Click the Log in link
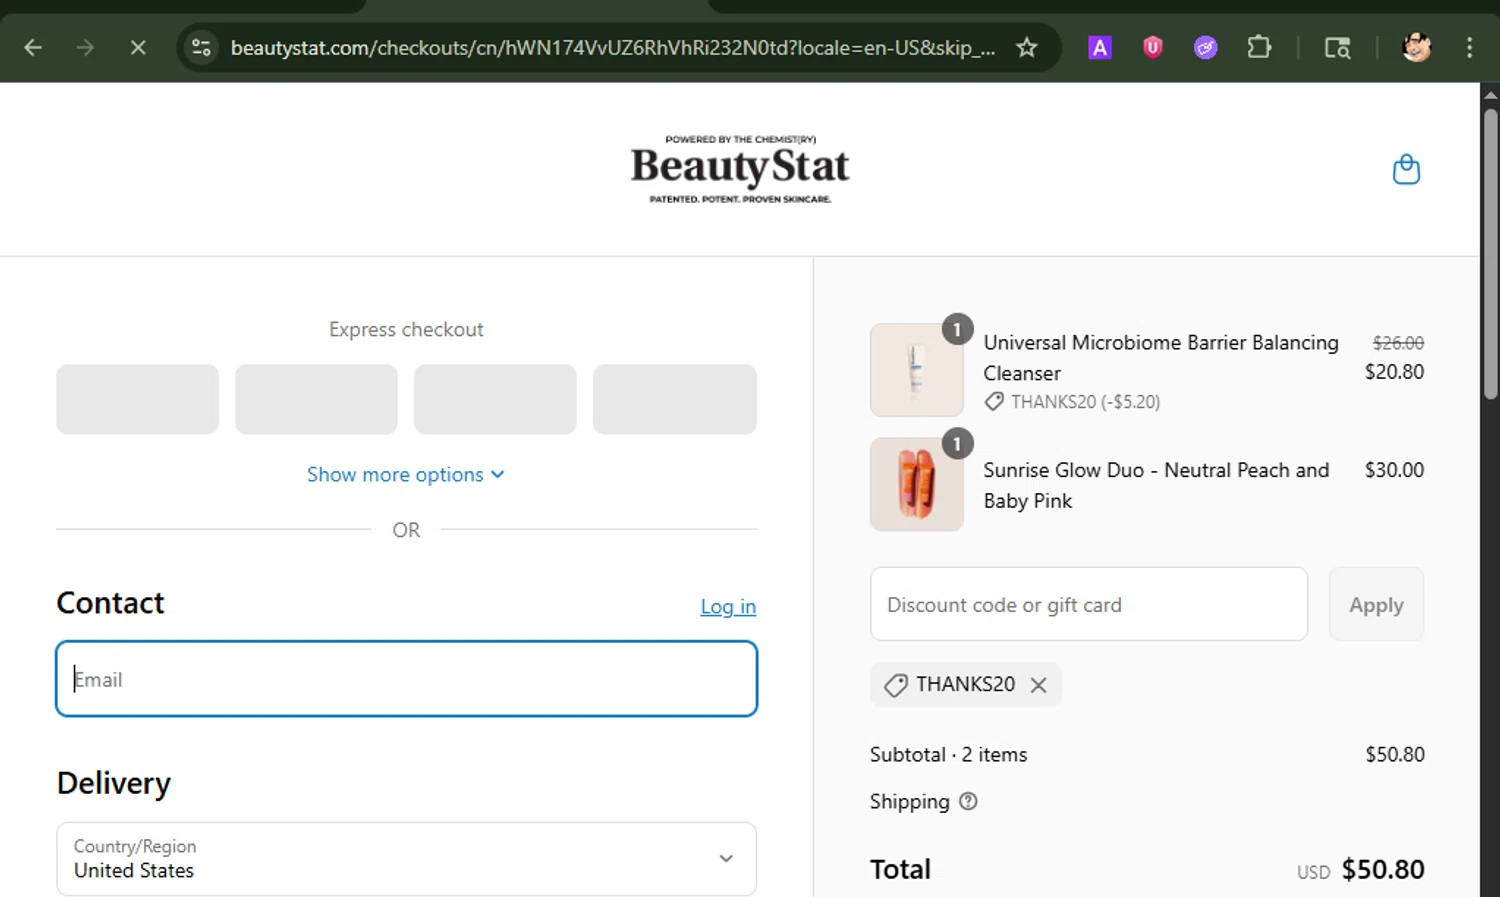 click(x=728, y=606)
